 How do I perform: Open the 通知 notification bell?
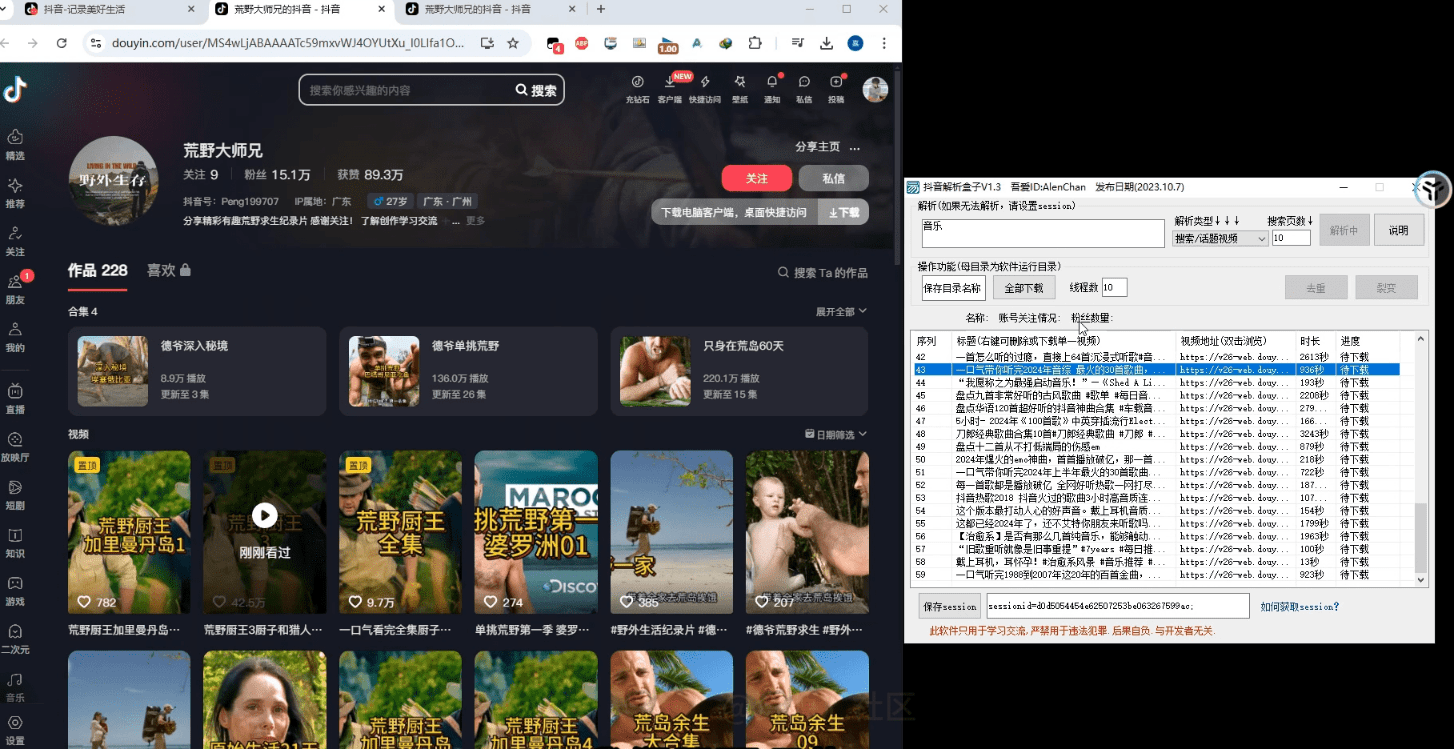click(771, 89)
